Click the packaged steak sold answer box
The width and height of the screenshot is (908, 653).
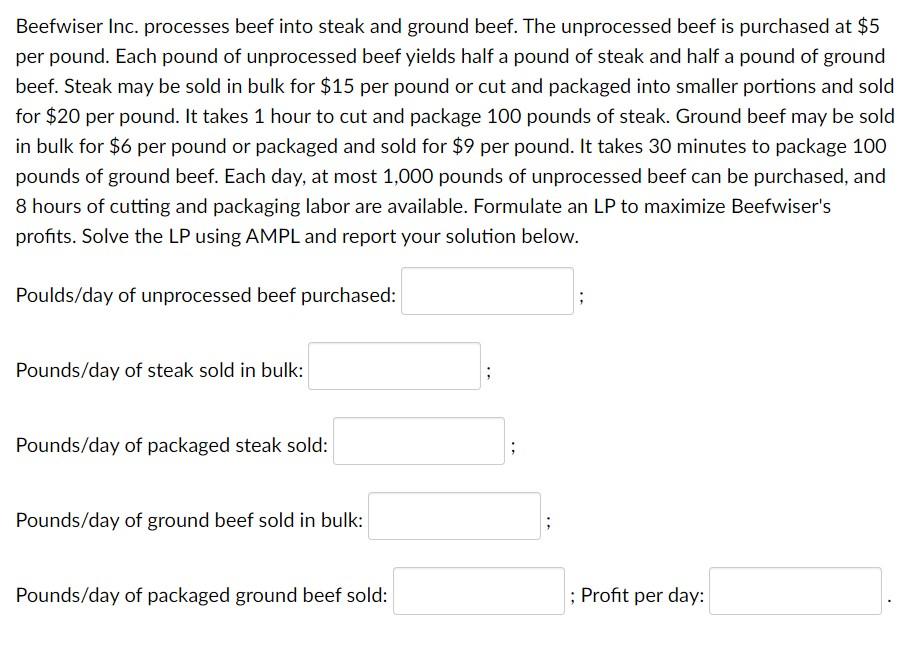(418, 441)
